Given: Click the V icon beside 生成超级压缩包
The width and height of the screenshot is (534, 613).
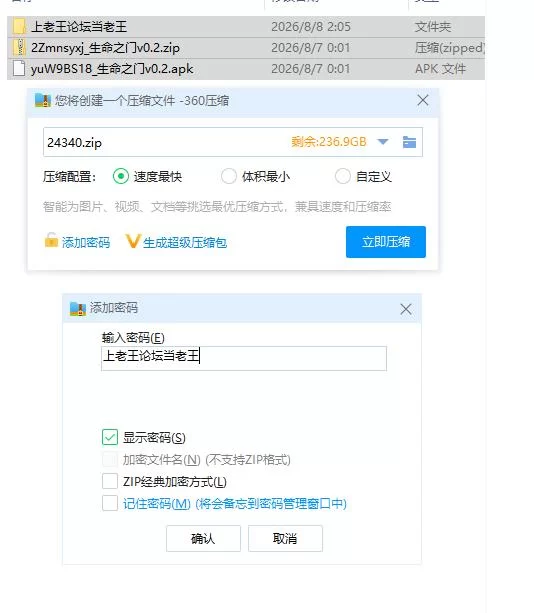Looking at the screenshot, I should click(133, 241).
